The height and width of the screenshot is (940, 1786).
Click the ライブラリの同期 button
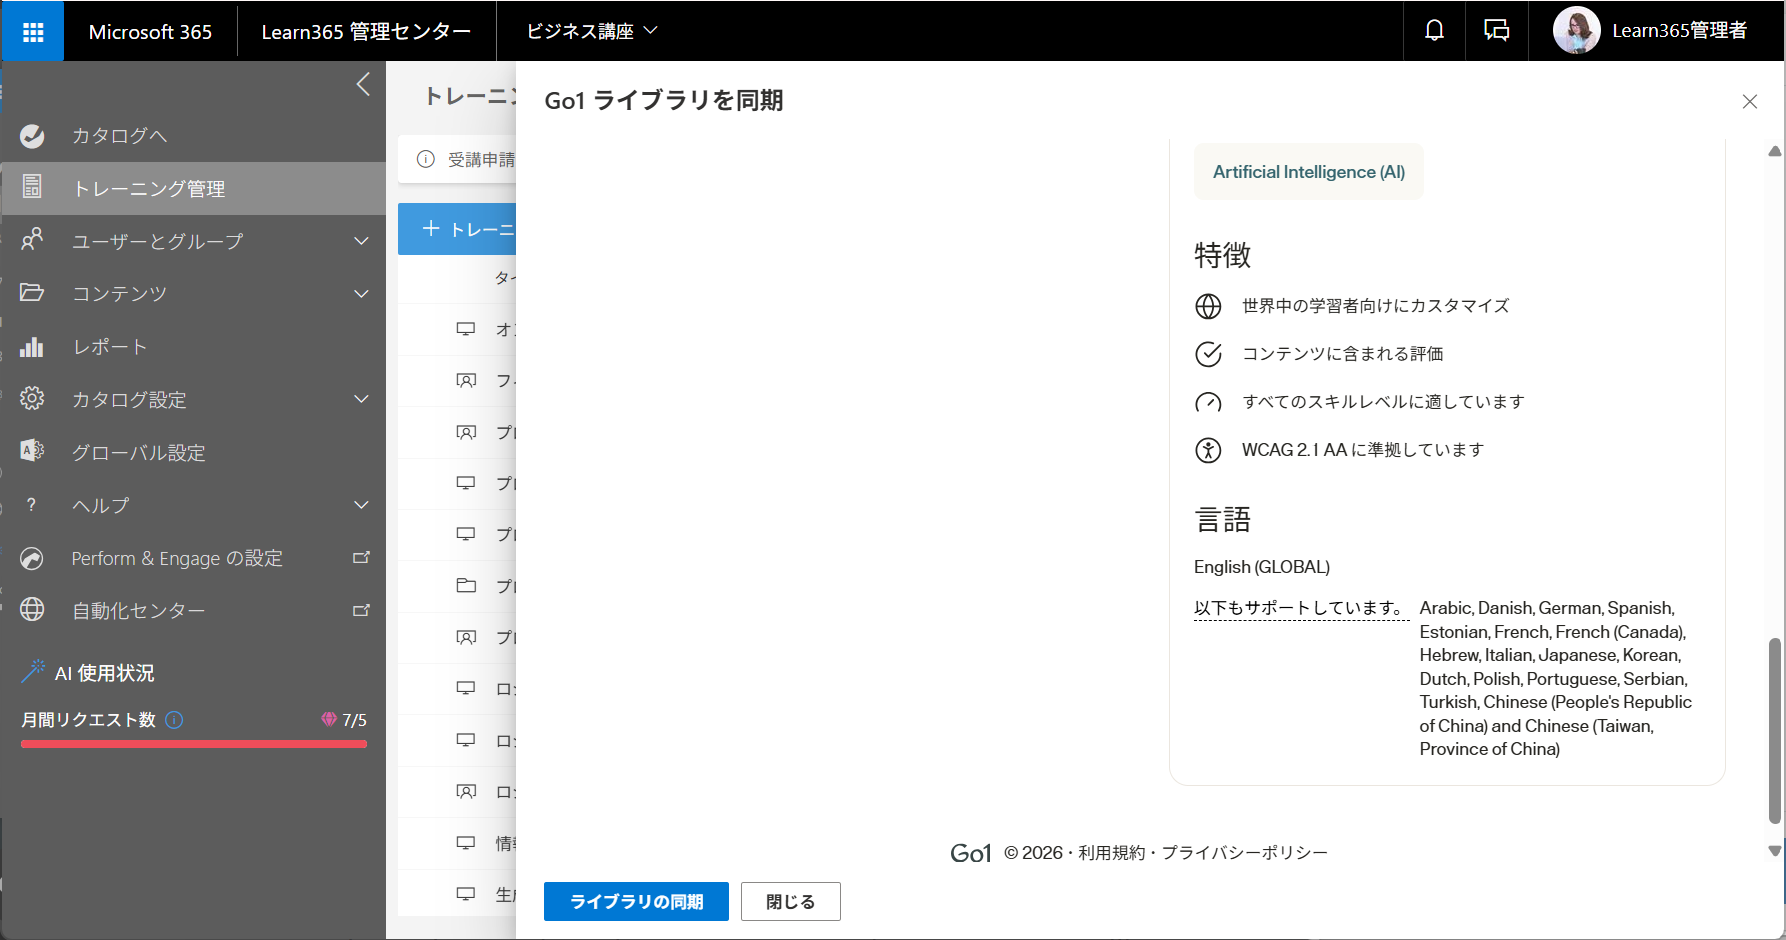(x=636, y=902)
